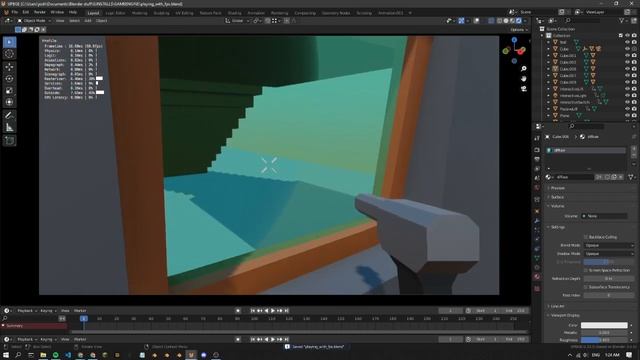Open the Tool properties tab
Image resolution: width=640 pixels, height=360 pixels.
click(x=537, y=139)
